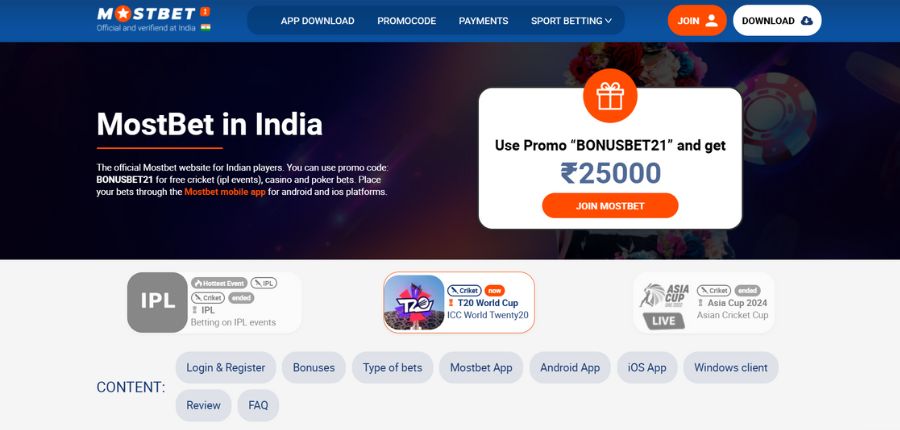
Task: Open the App Download menu item
Action: (x=317, y=21)
